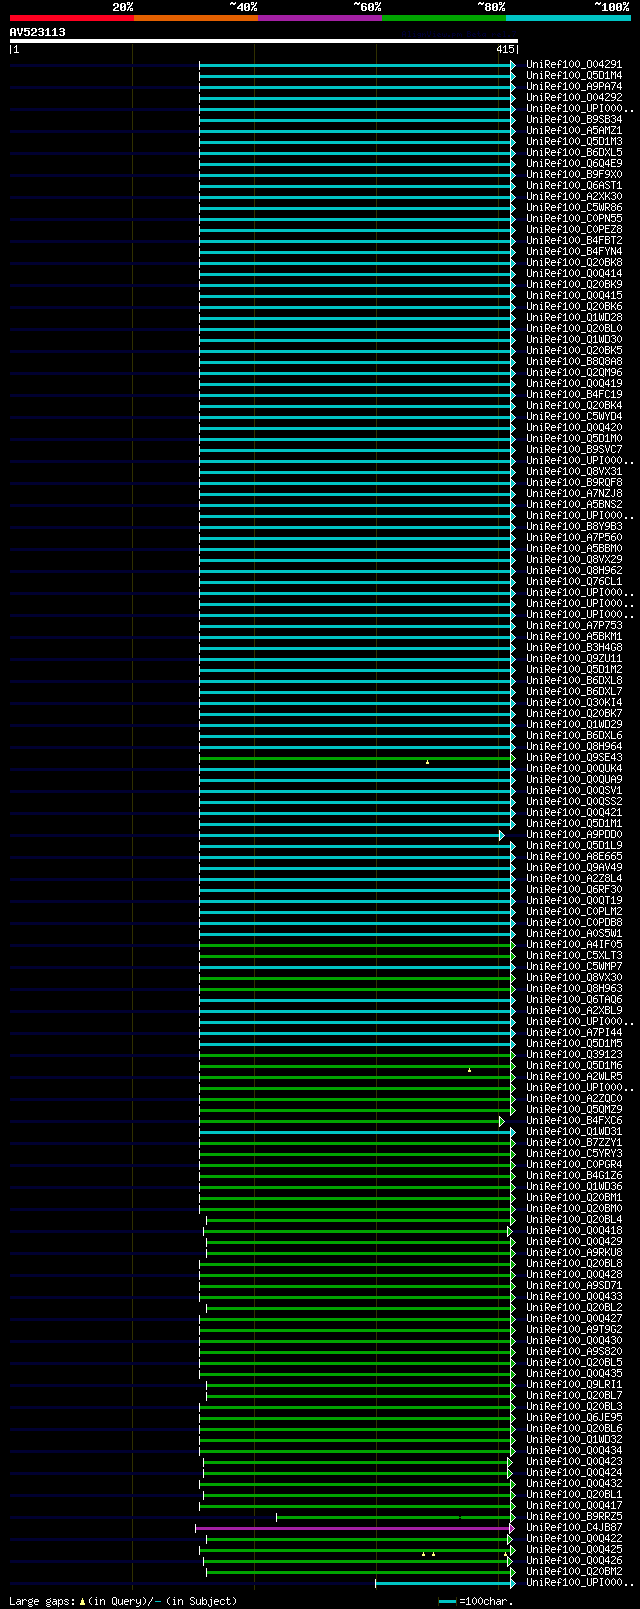Select hit UniRef100_B4FXC6
Image resolution: width=640 pixels, height=1609 pixels.
coord(574,1120)
